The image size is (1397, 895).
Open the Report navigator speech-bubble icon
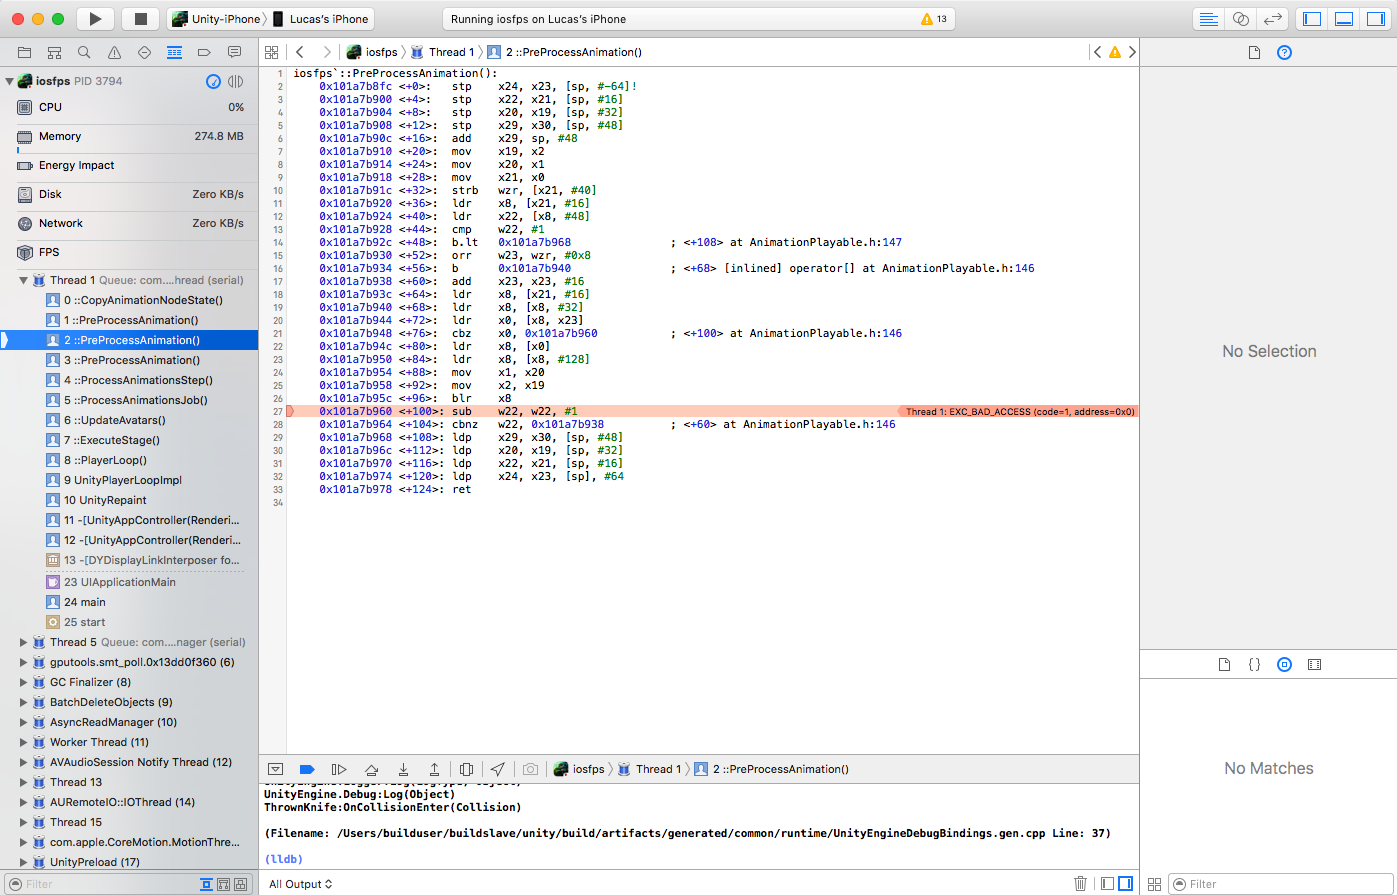click(234, 52)
